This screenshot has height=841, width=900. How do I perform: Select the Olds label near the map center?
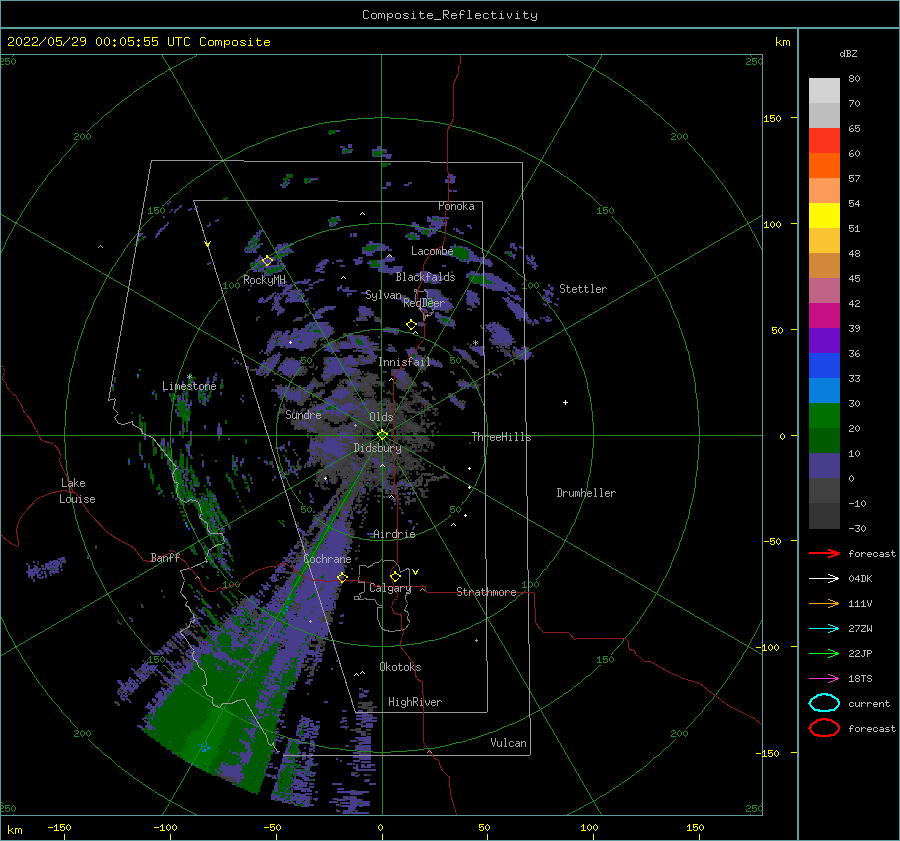(381, 417)
